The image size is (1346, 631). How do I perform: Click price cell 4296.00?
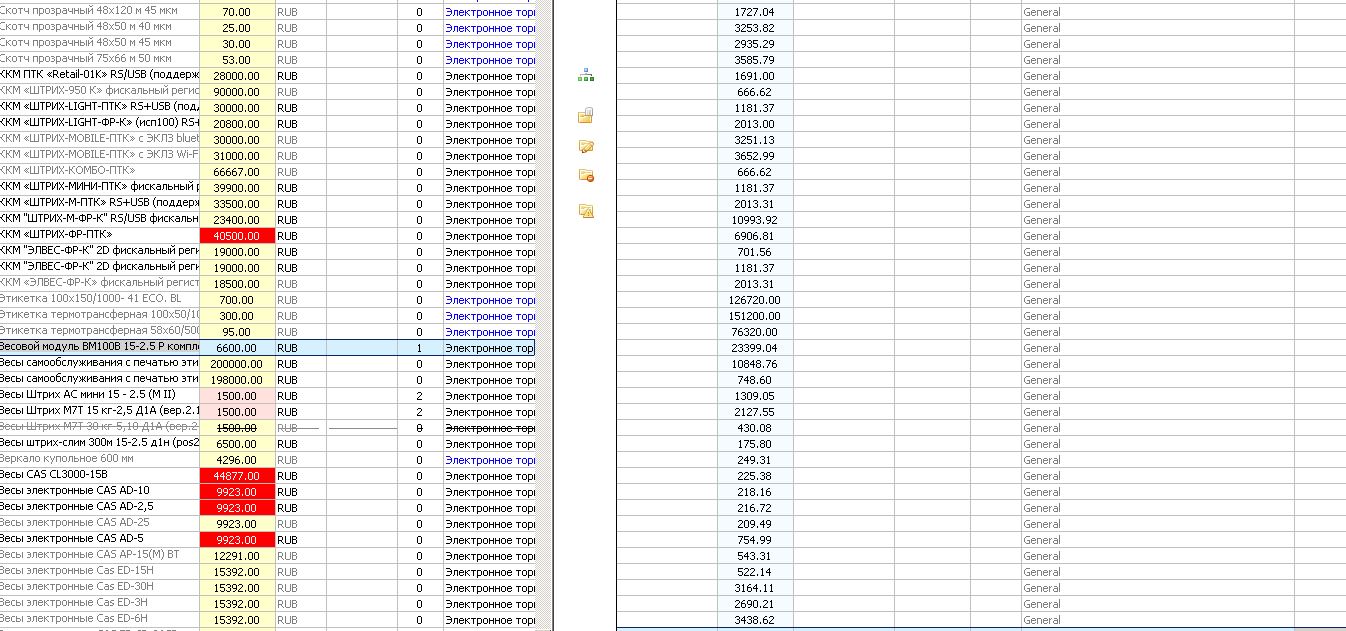pos(237,460)
